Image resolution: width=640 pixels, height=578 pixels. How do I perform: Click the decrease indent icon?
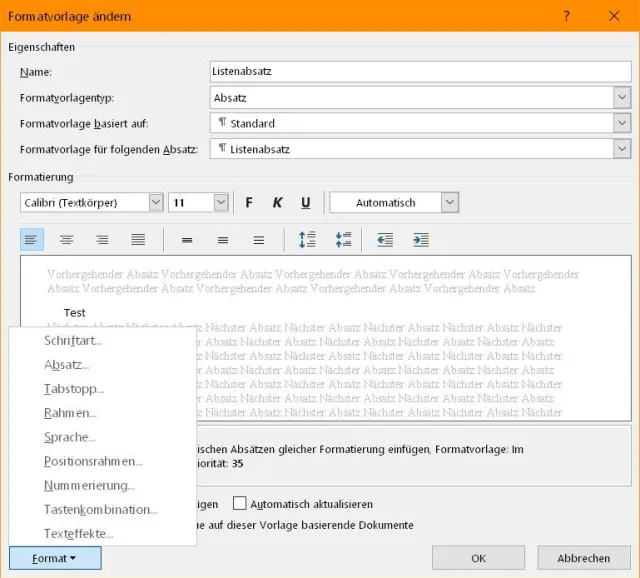[385, 240]
